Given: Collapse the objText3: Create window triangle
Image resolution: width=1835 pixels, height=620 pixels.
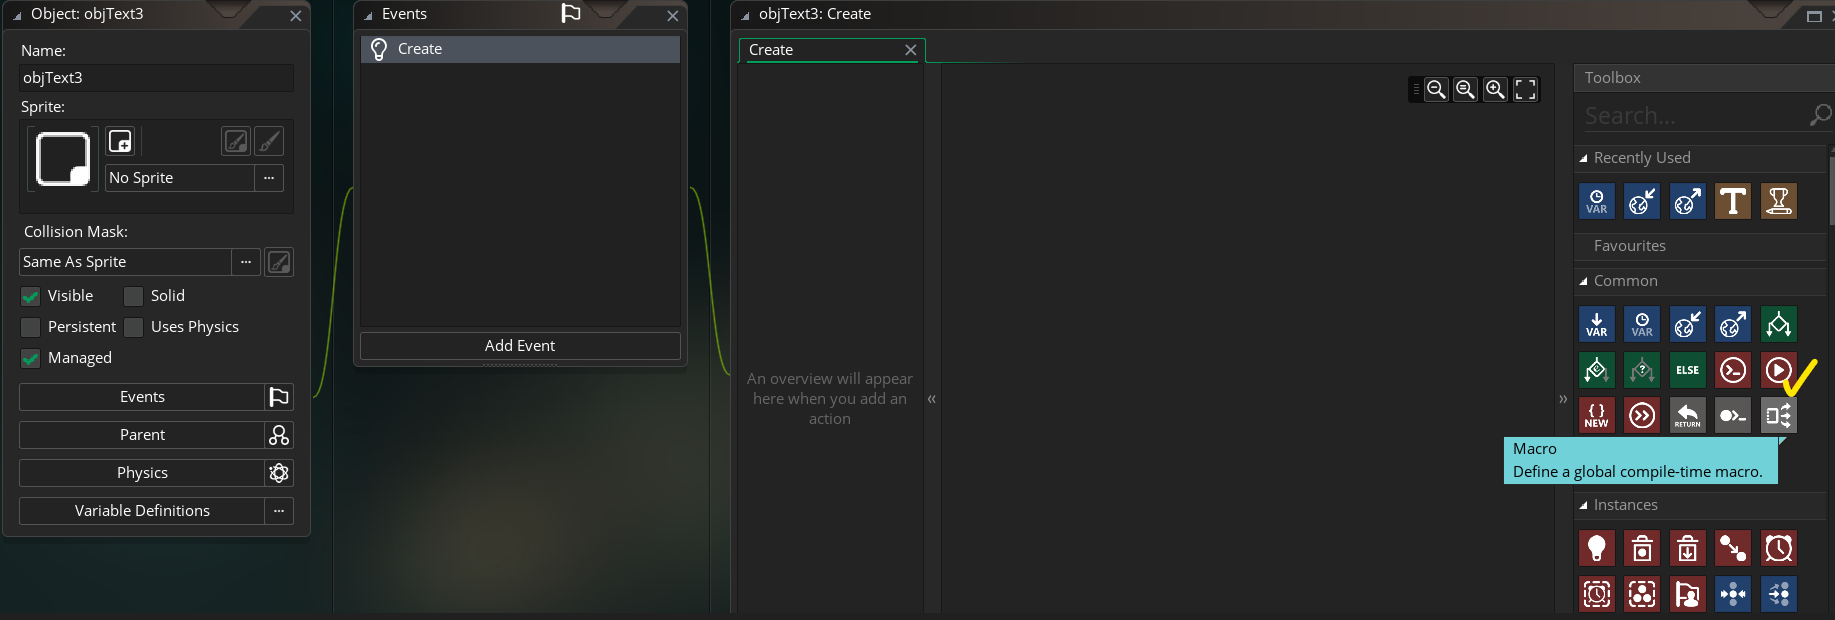Looking at the screenshot, I should tap(745, 15).
